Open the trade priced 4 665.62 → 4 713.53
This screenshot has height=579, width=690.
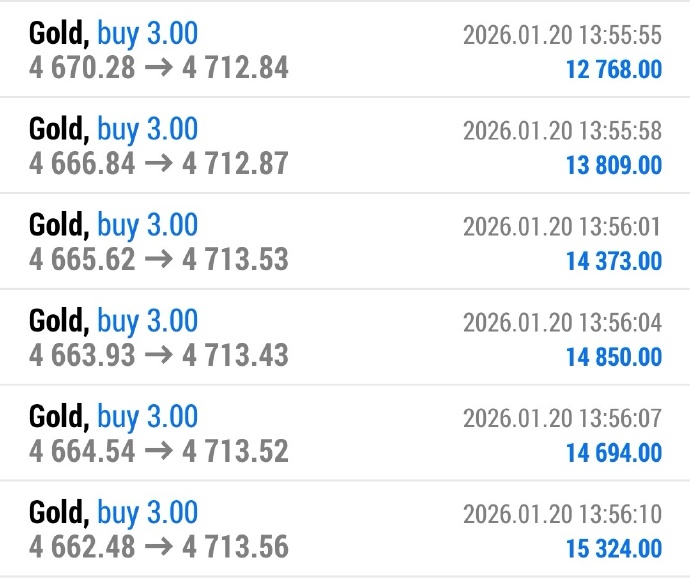158,259
